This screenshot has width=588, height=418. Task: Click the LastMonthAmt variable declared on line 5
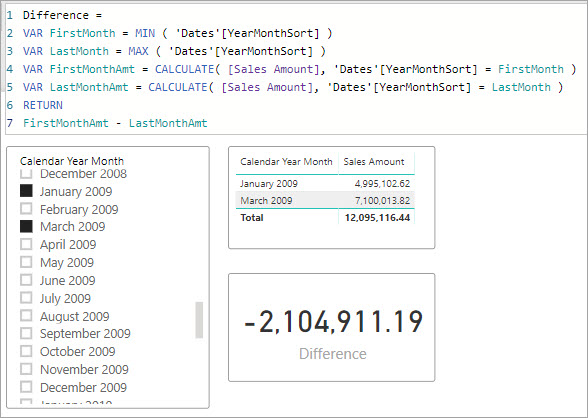tap(89, 87)
